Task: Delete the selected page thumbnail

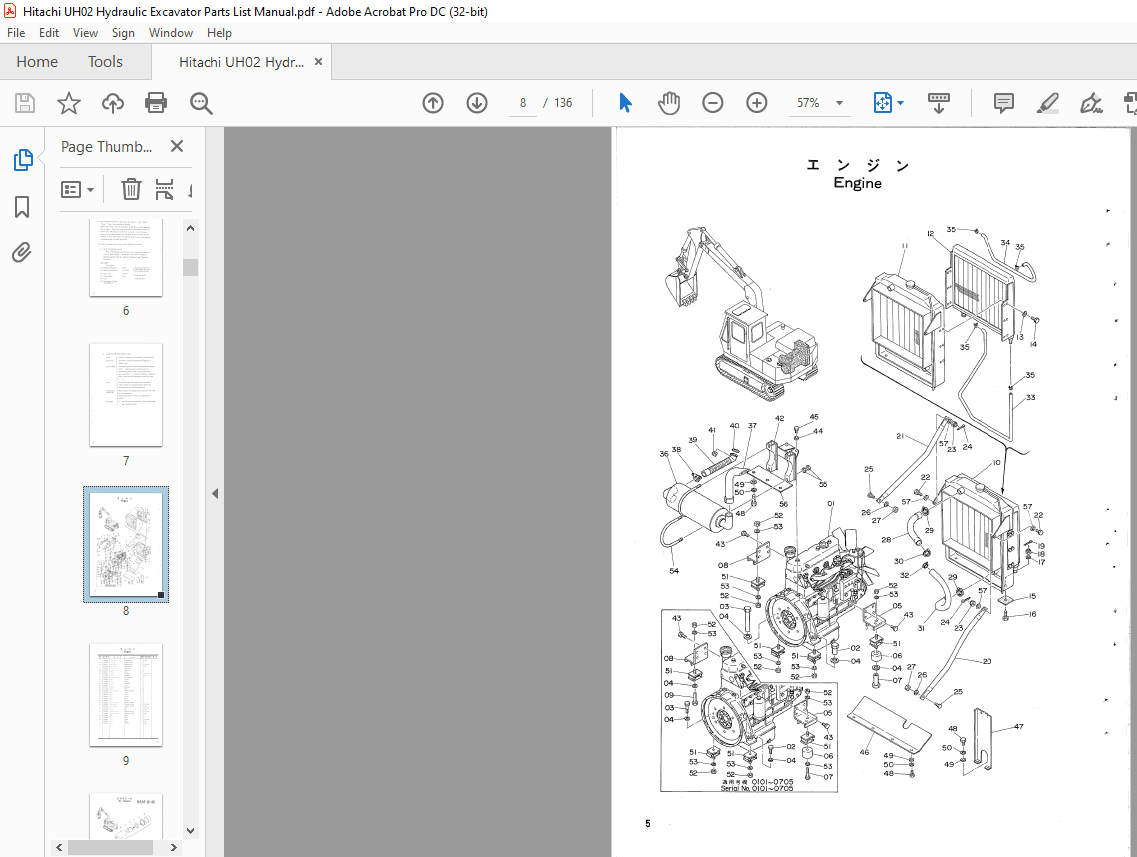Action: [131, 189]
